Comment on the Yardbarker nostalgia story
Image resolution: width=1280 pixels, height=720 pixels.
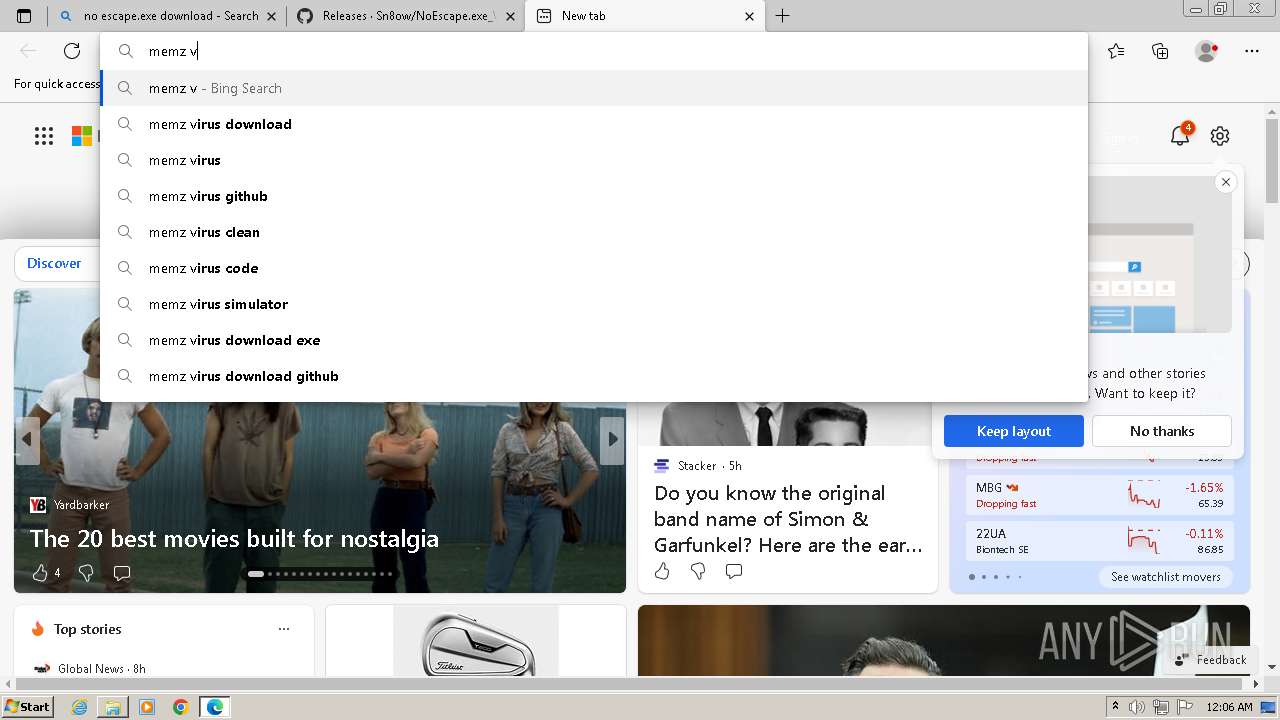click(x=122, y=573)
